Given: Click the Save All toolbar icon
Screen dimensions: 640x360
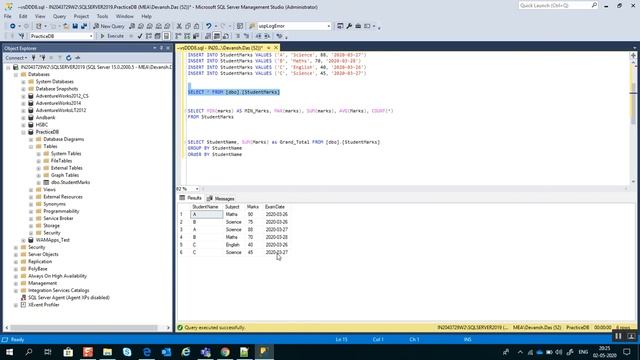Looking at the screenshot, I should click(x=84, y=26).
